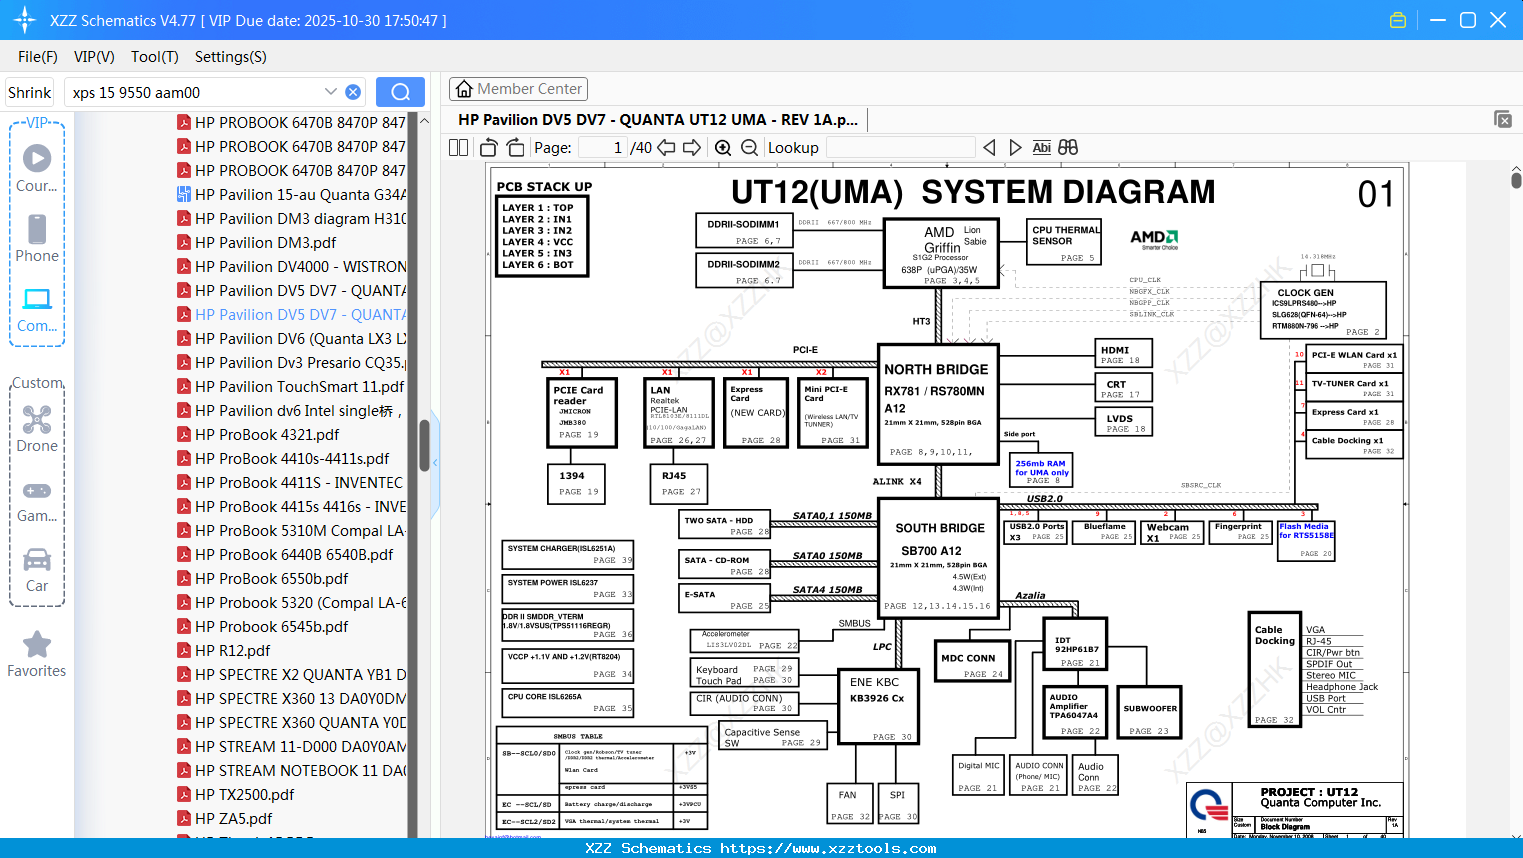Go to previous page arrow
The width and height of the screenshot is (1523, 858).
666,147
